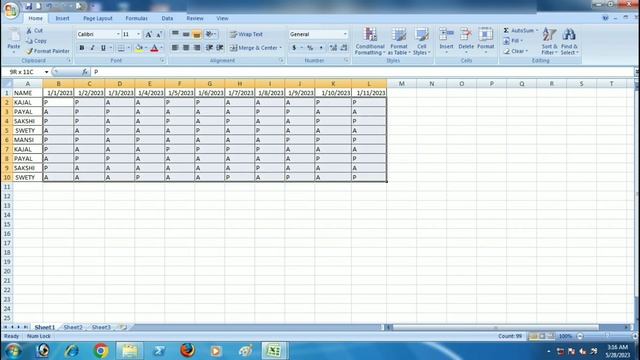Viewport: 640px width, 360px height.
Task: Click the Orientation icon
Action: coord(210,34)
